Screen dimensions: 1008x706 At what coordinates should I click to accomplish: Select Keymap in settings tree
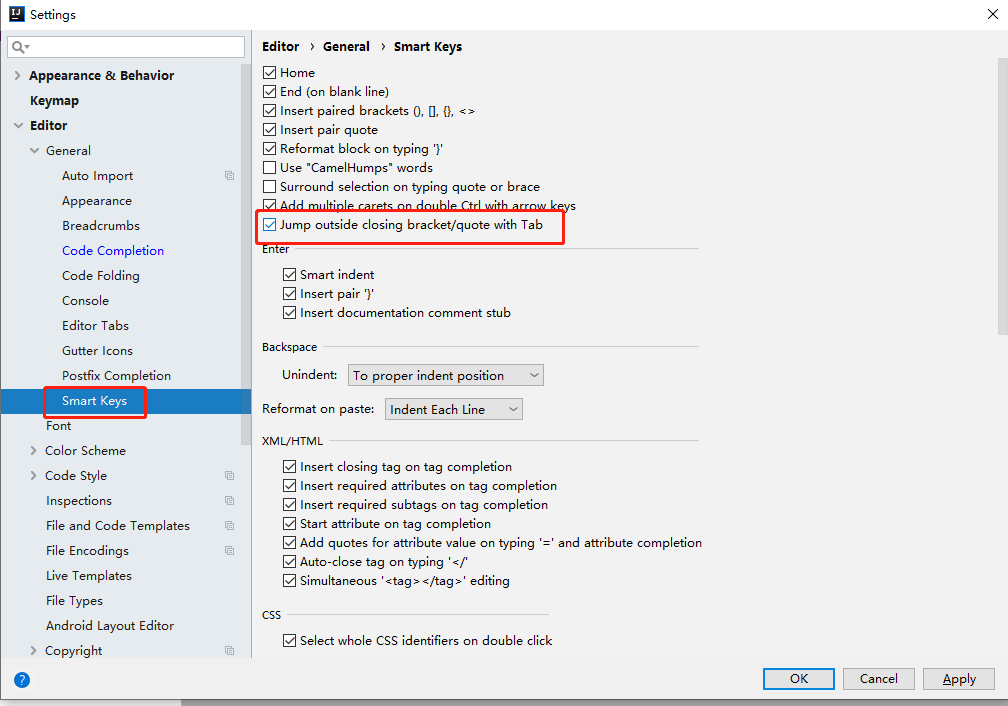(54, 100)
